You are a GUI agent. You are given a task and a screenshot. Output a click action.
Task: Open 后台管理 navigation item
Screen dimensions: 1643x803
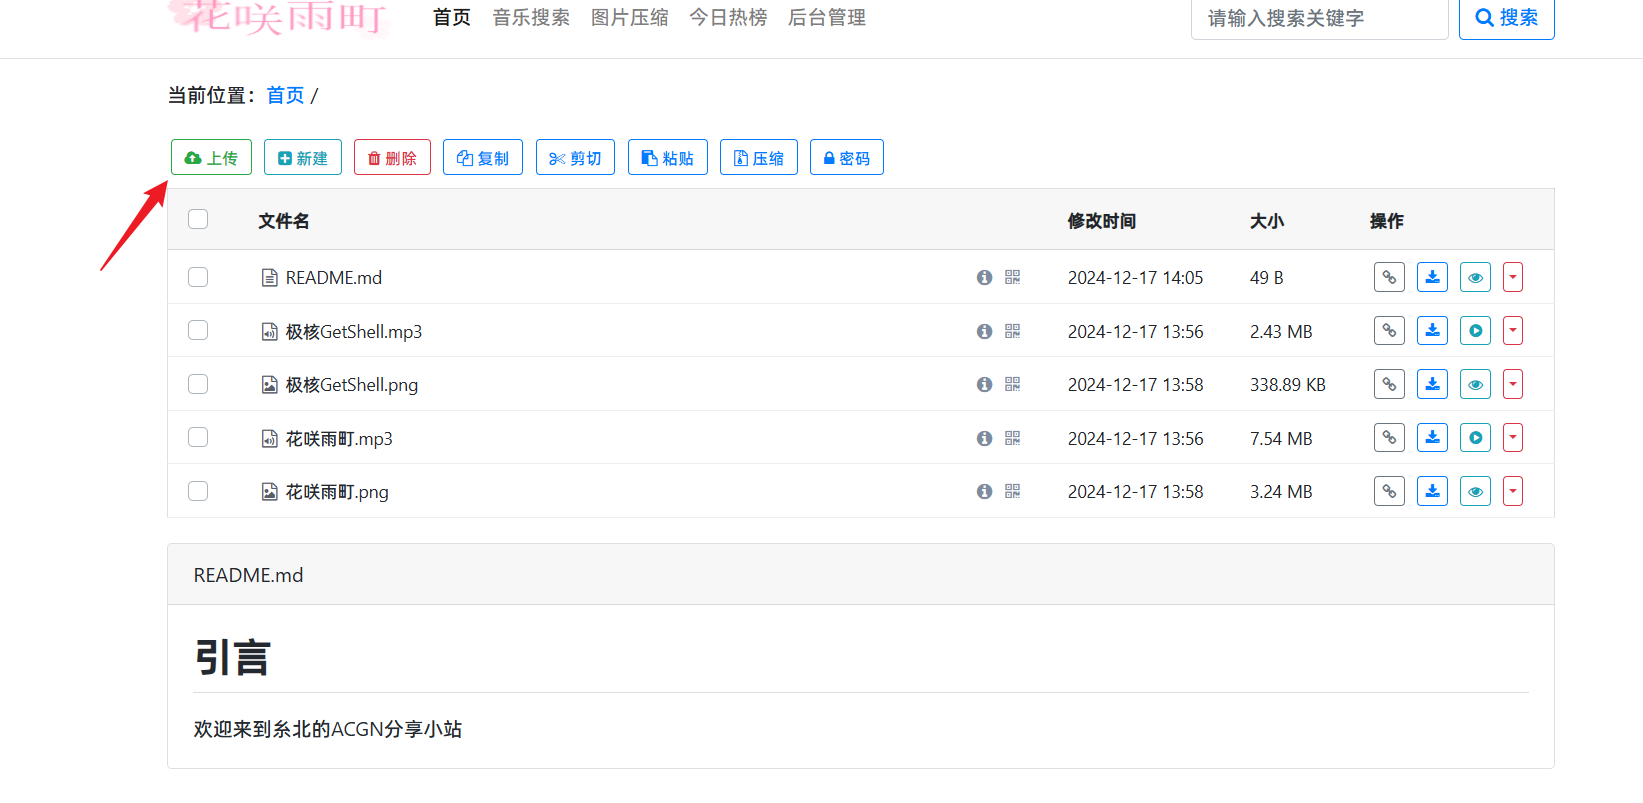click(826, 18)
